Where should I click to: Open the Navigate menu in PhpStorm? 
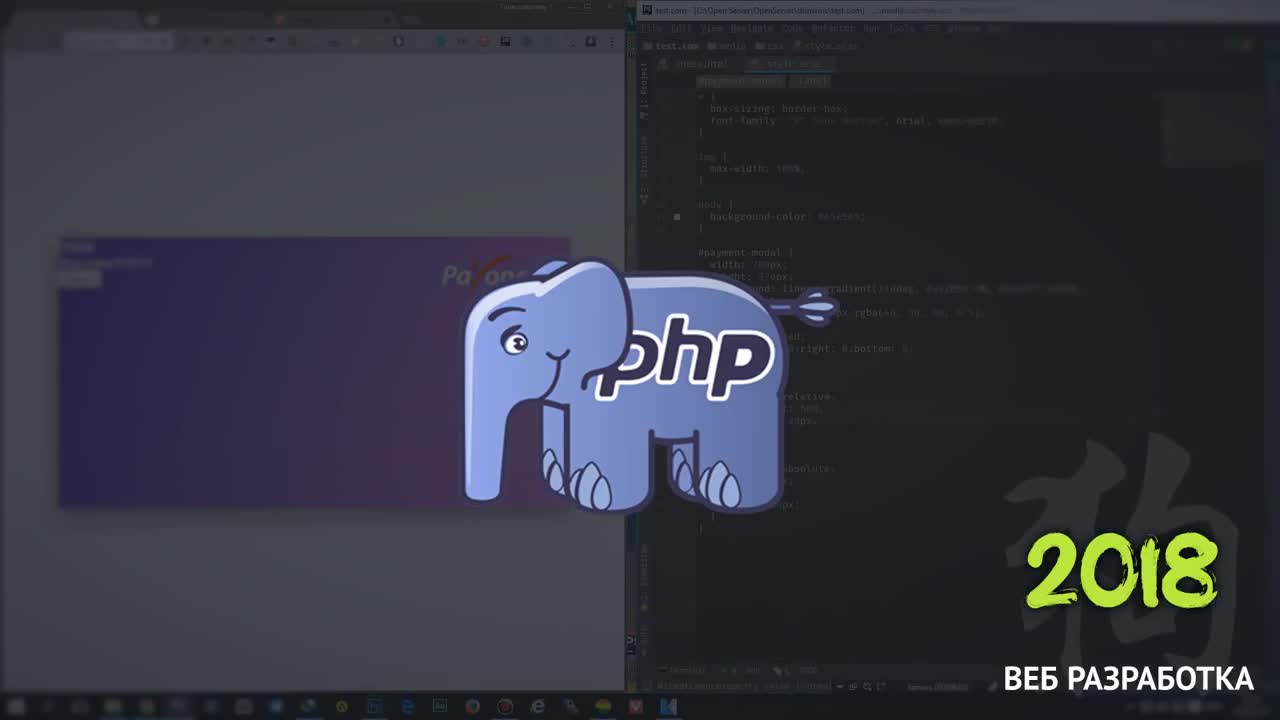751,28
